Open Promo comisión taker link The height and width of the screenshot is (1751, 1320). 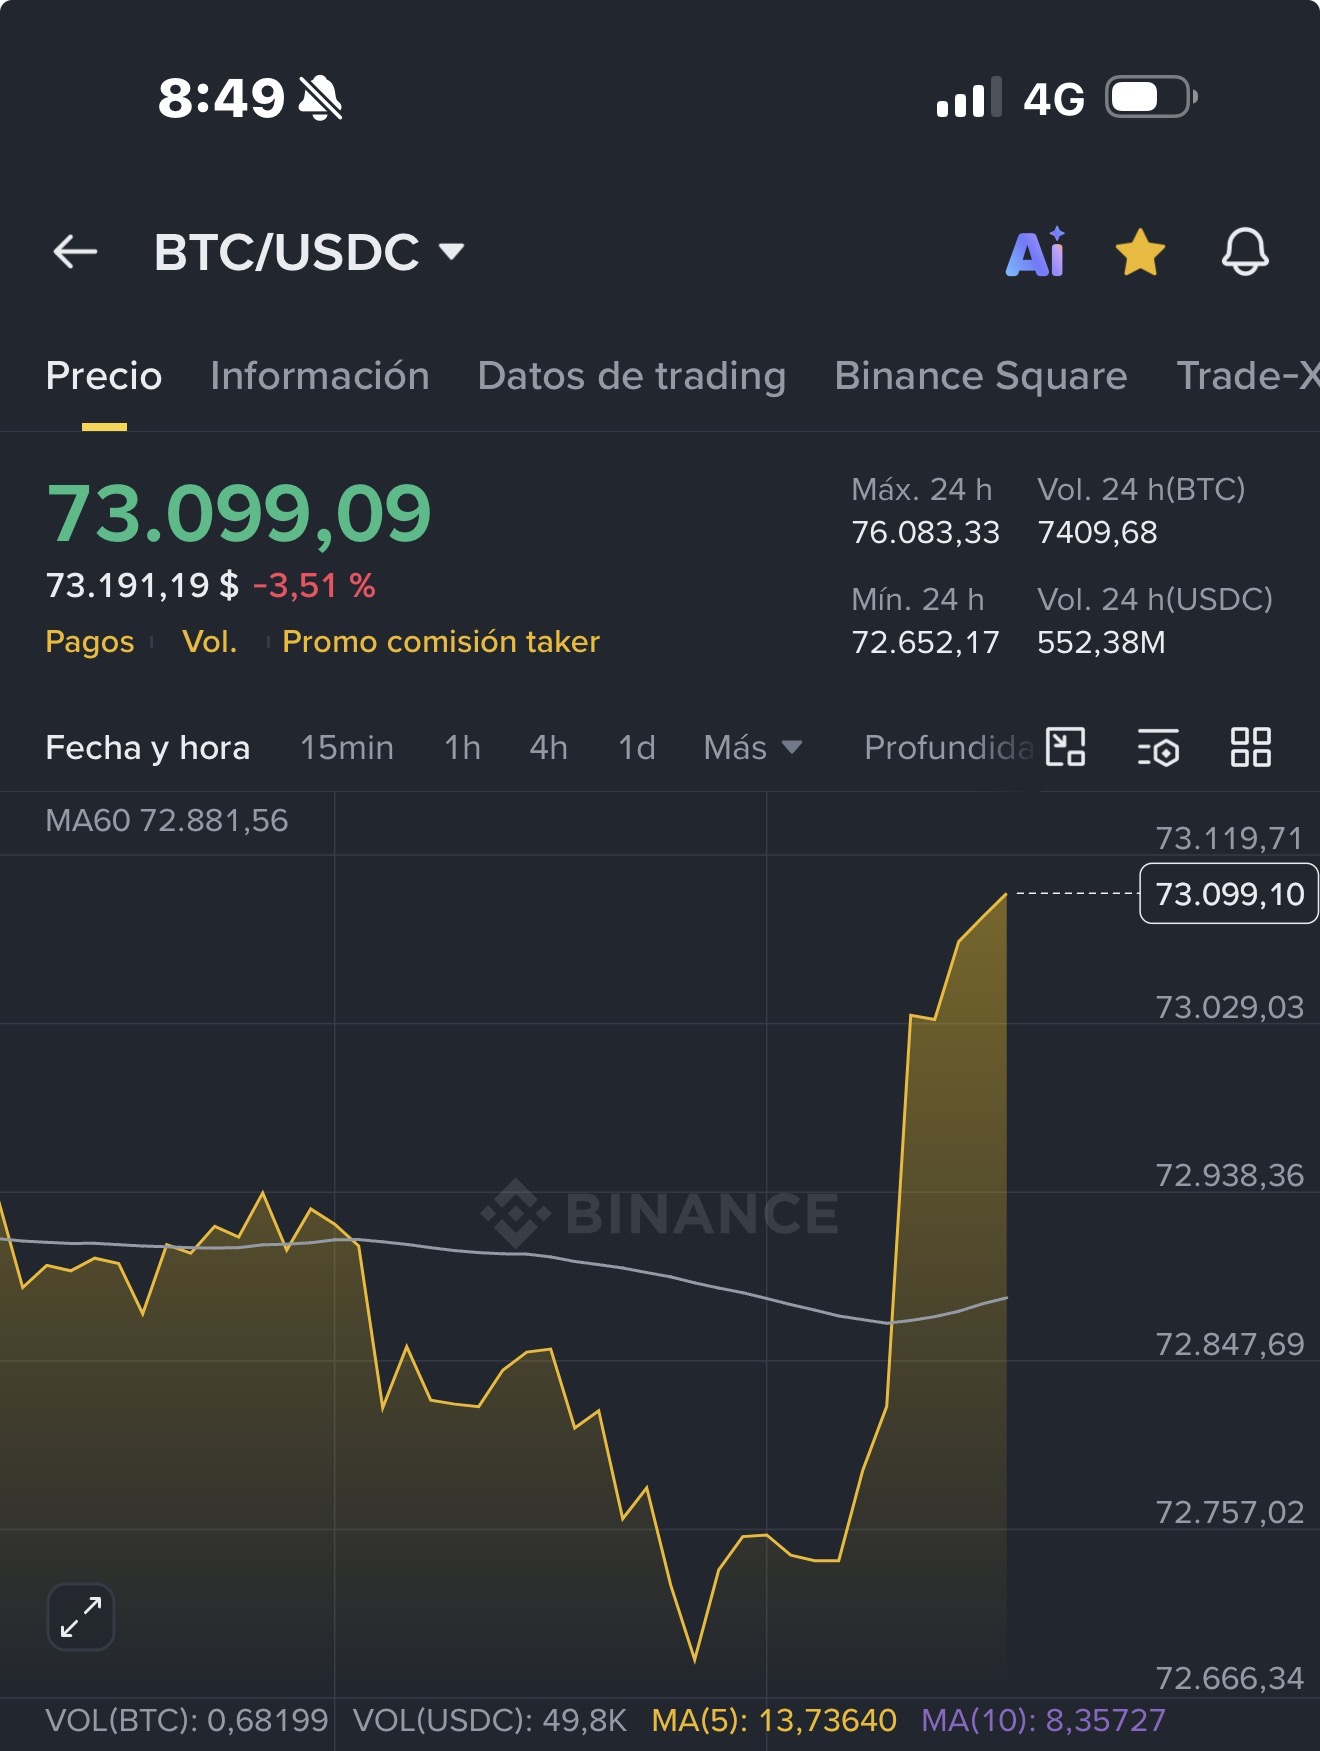[441, 642]
